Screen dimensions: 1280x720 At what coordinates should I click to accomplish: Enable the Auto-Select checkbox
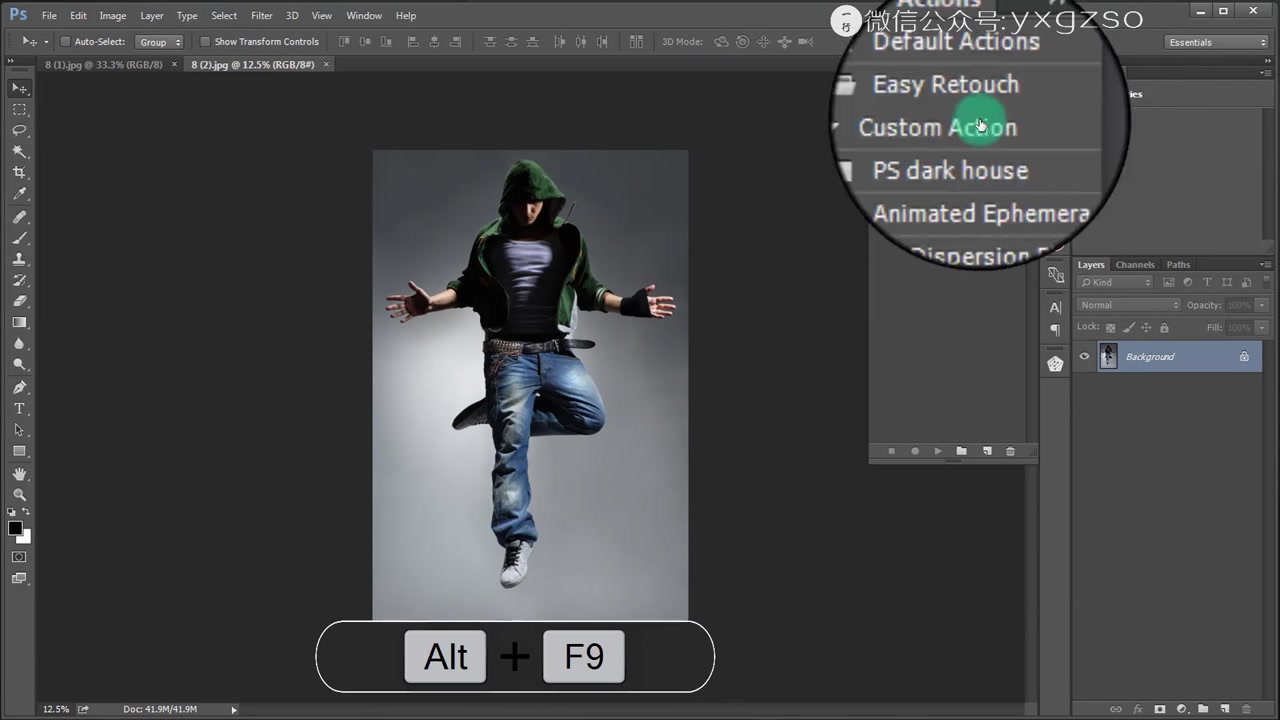(x=66, y=42)
